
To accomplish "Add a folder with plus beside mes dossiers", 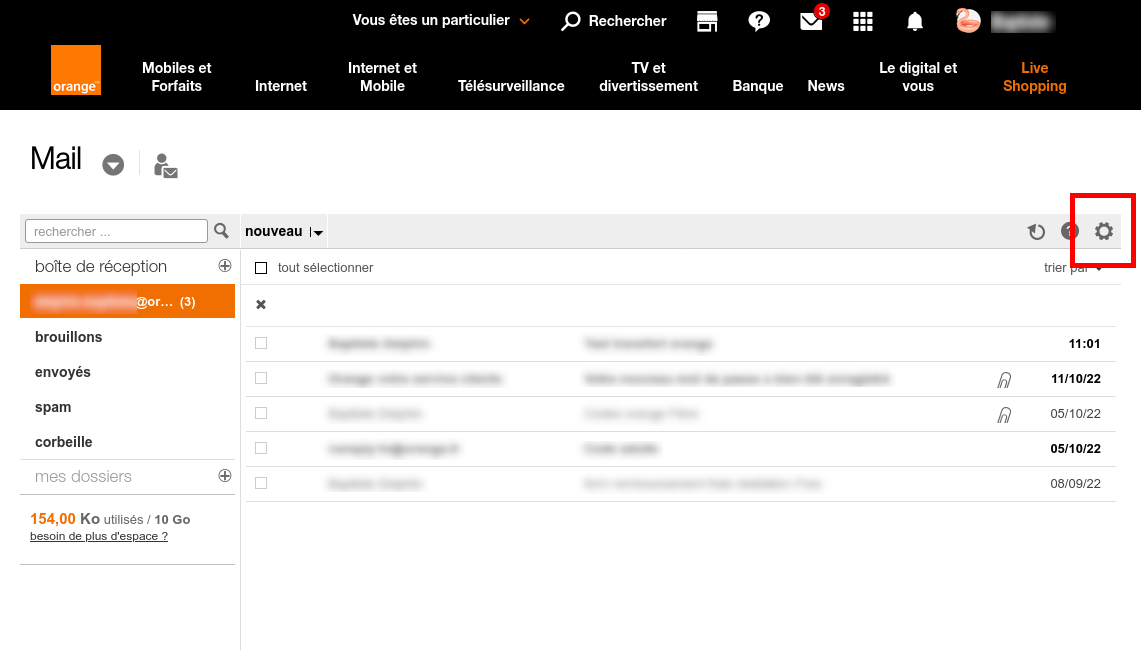I will click(225, 475).
